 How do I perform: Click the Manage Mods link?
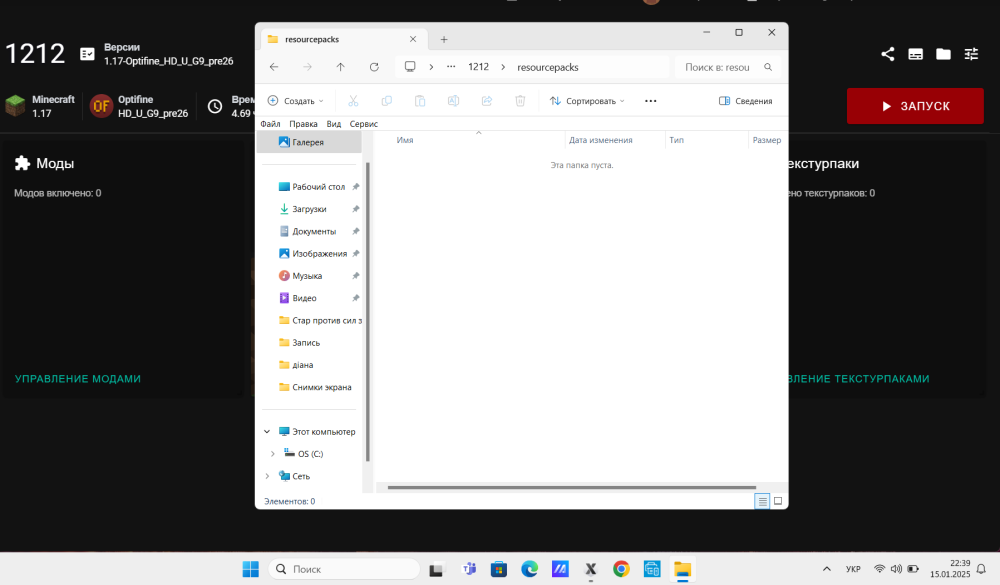tap(78, 379)
